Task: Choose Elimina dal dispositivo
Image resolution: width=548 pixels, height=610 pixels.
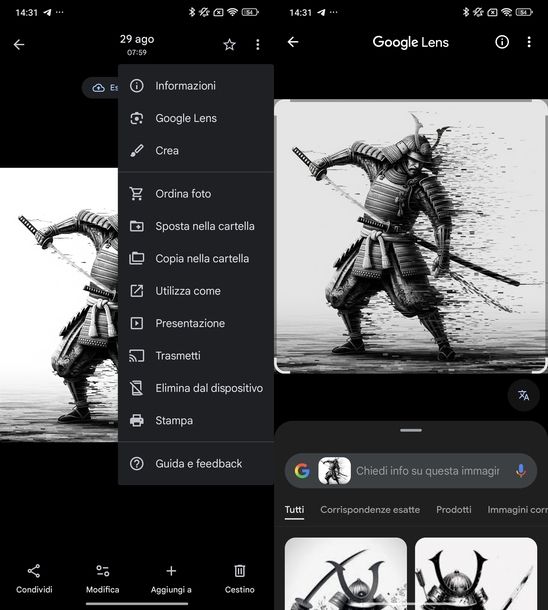Action: coord(196,388)
